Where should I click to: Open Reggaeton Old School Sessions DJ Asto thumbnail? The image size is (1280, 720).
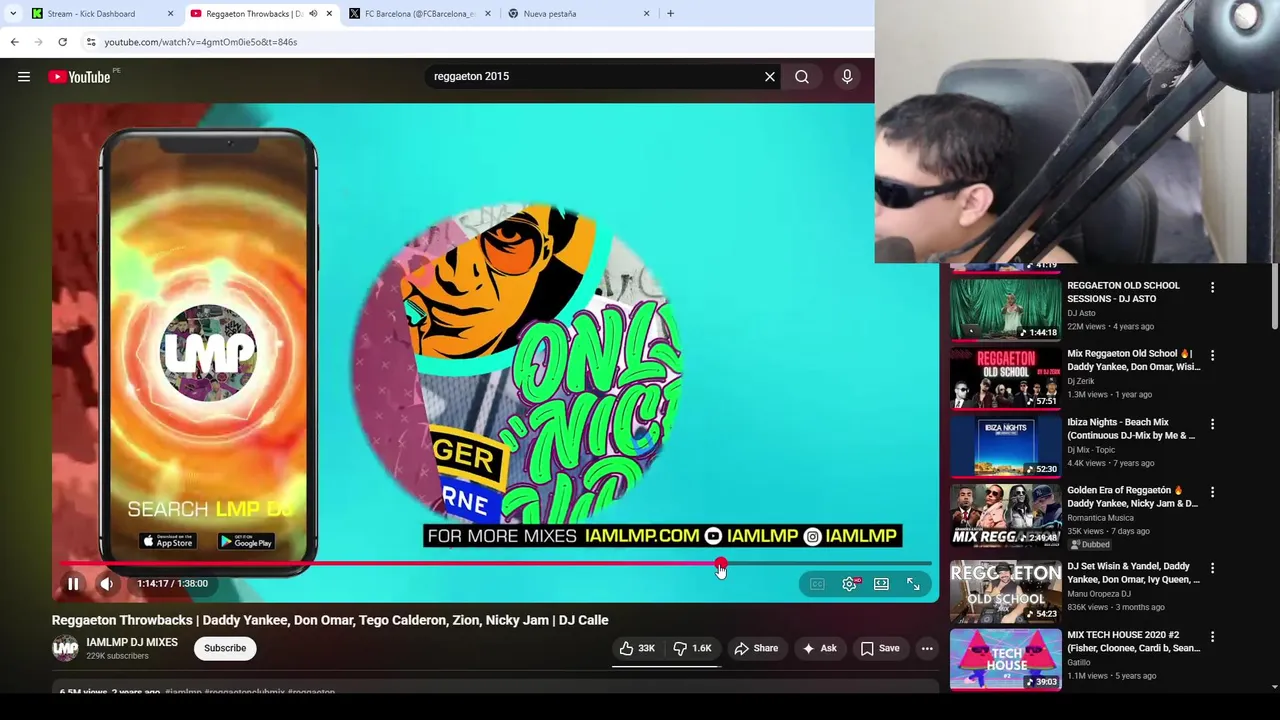click(1005, 309)
